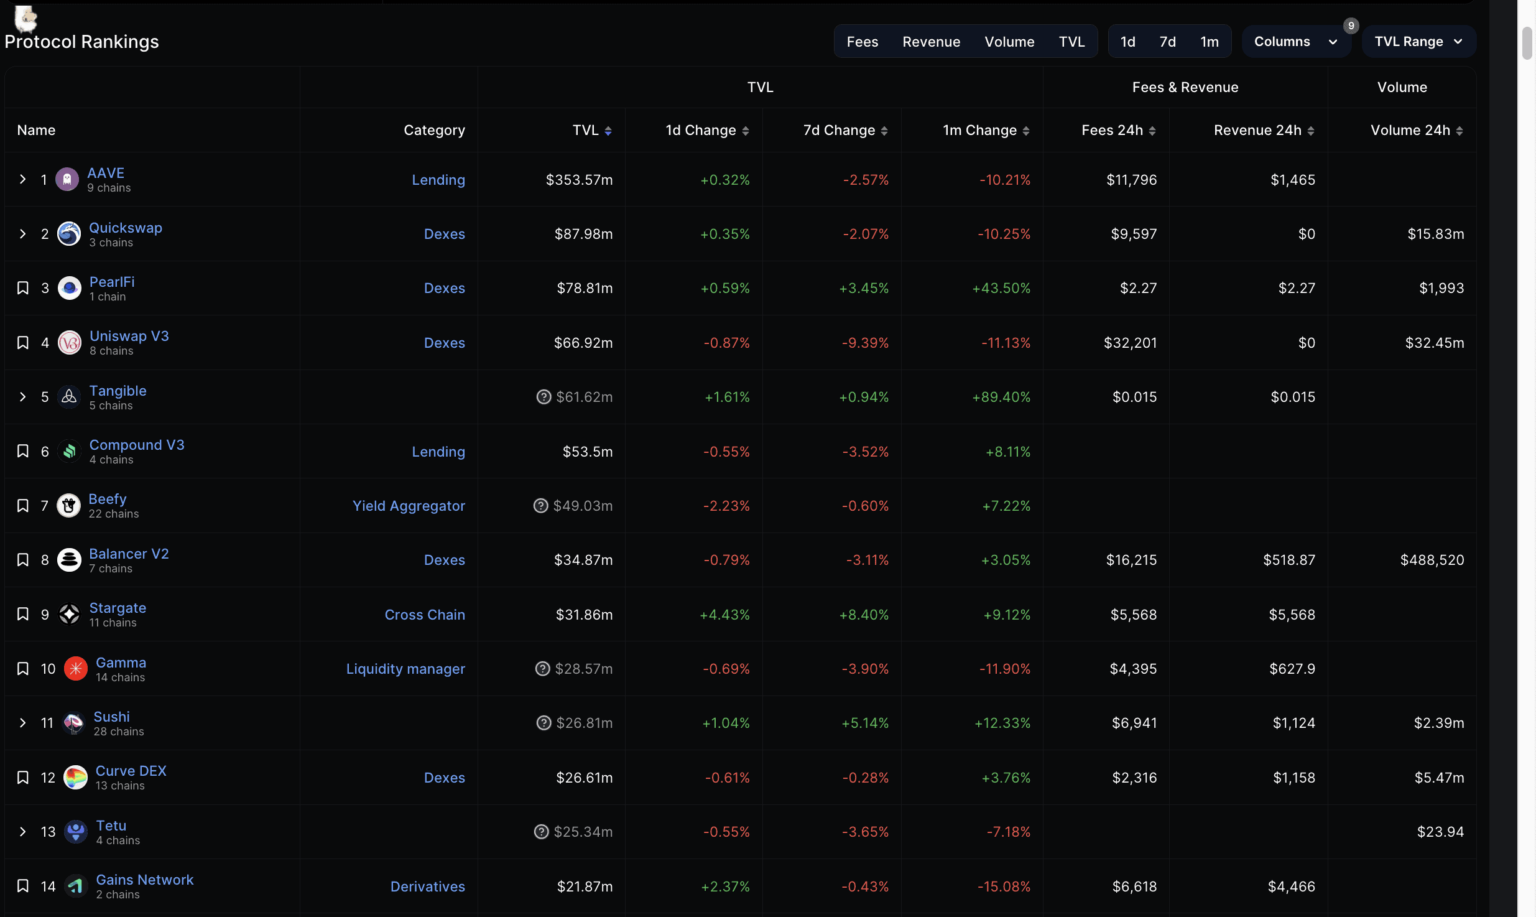Click the question mark icon beside Sushi TVL
Screen dimensions: 1536x917
pos(544,723)
